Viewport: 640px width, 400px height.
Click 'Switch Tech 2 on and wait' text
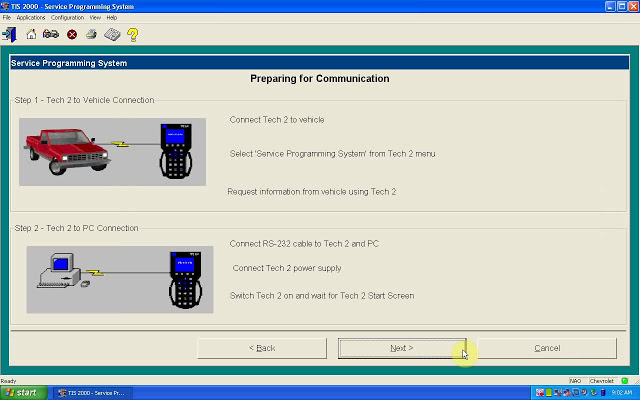322,296
